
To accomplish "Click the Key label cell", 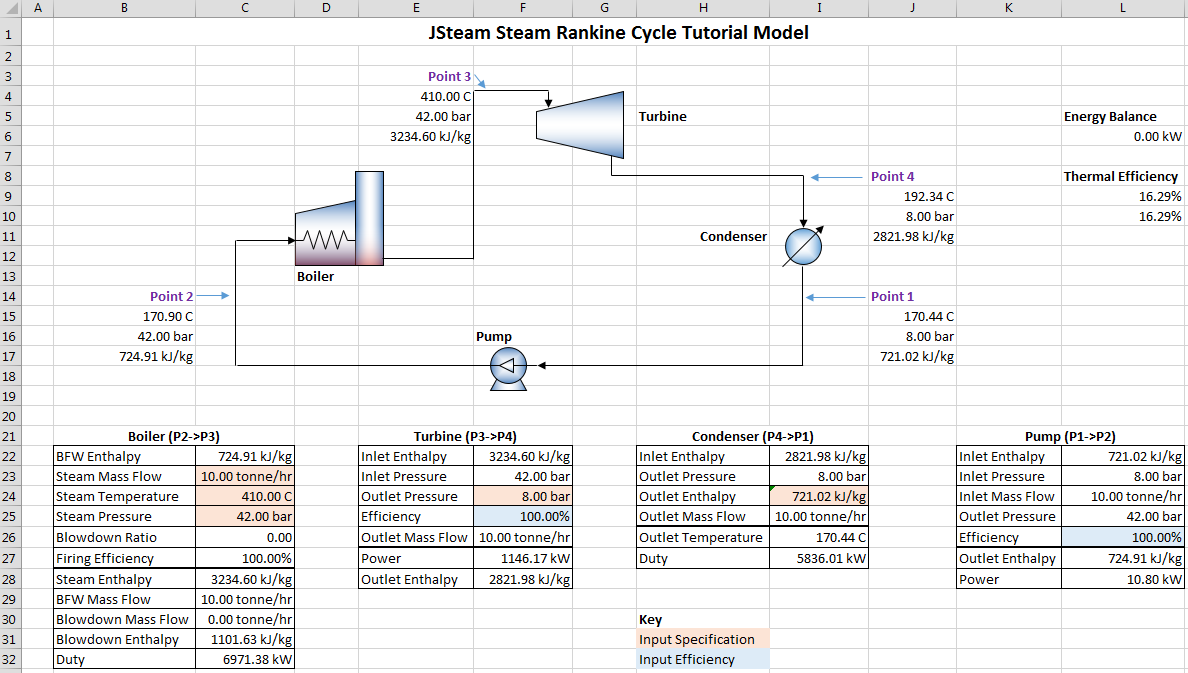I will click(x=703, y=619).
